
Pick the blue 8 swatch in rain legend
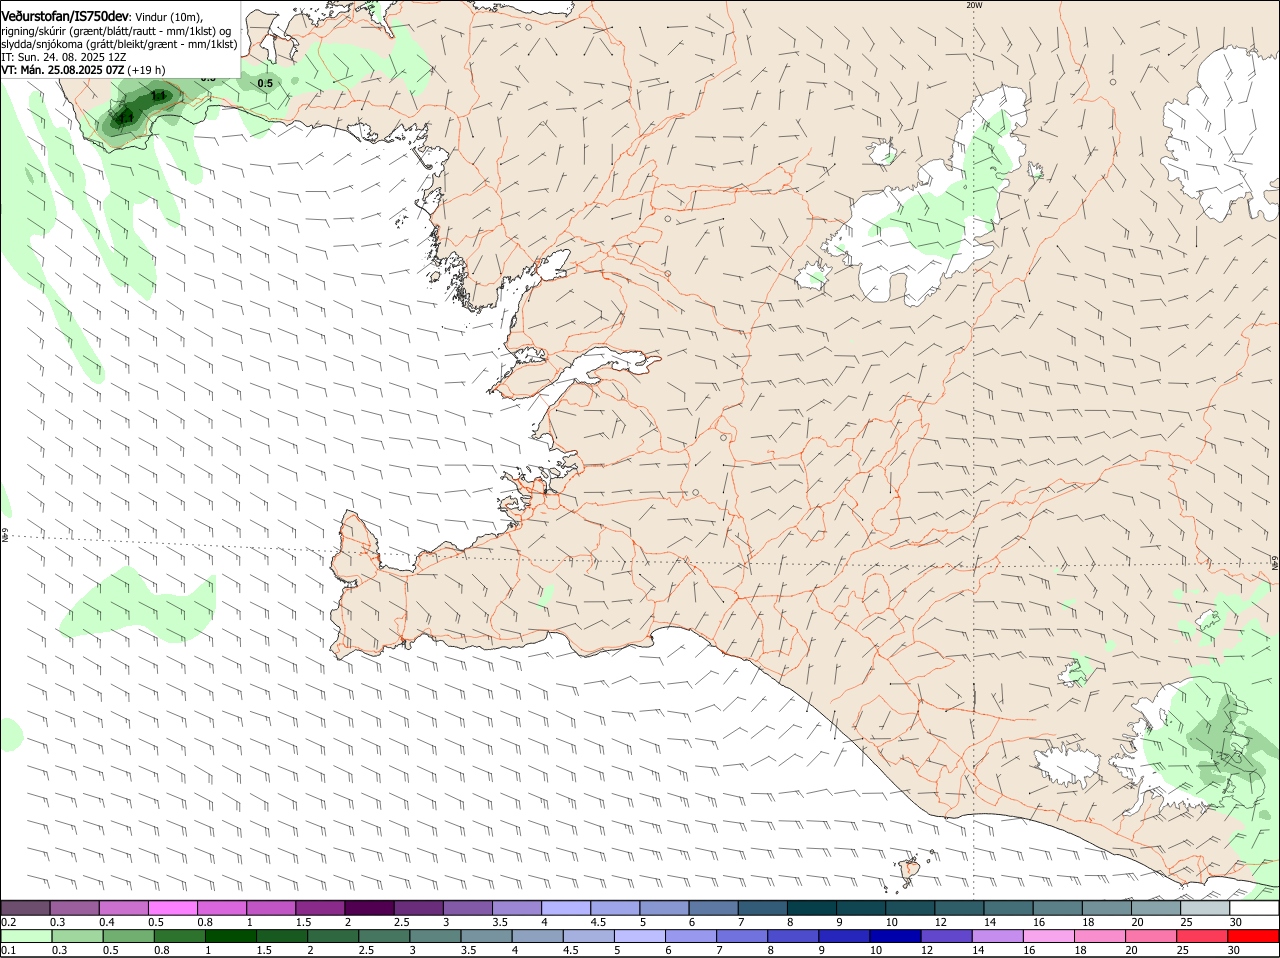(793, 935)
